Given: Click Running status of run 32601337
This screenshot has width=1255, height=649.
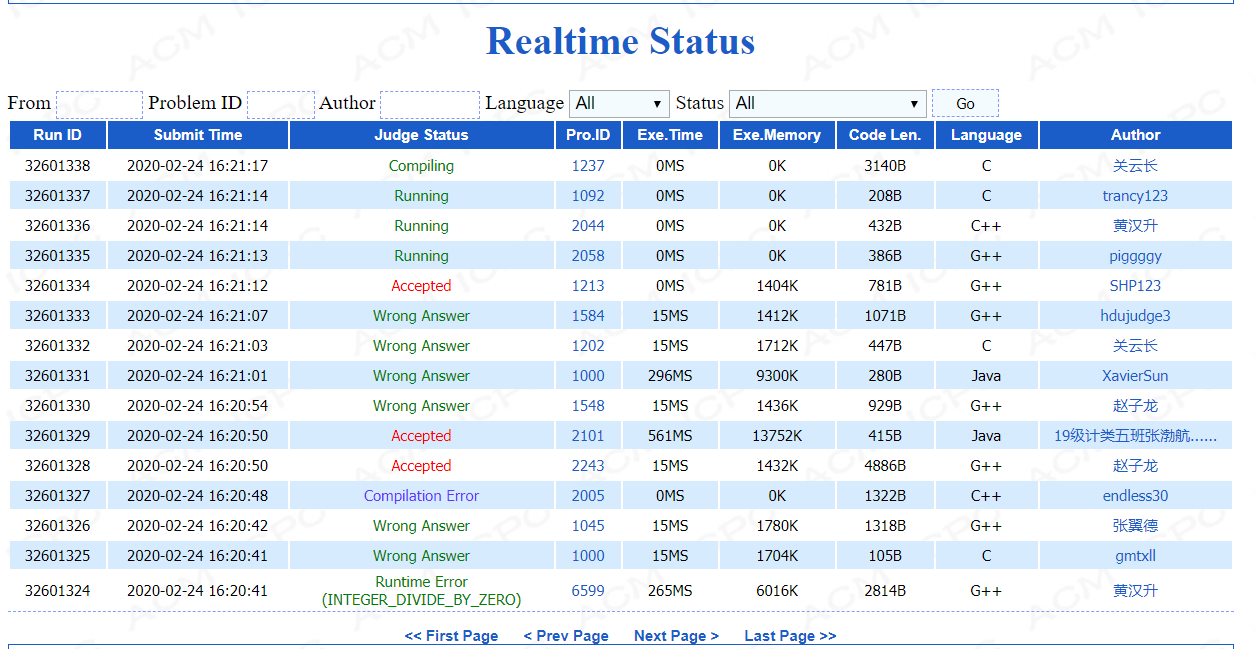Looking at the screenshot, I should (x=421, y=196).
